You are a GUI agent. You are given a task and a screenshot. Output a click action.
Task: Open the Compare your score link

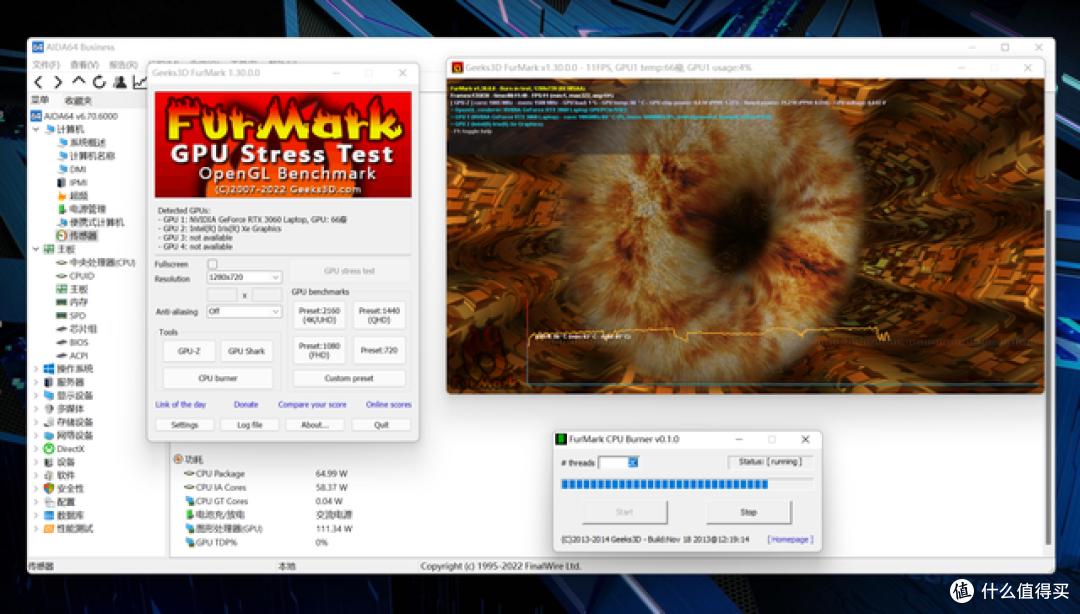pos(312,405)
